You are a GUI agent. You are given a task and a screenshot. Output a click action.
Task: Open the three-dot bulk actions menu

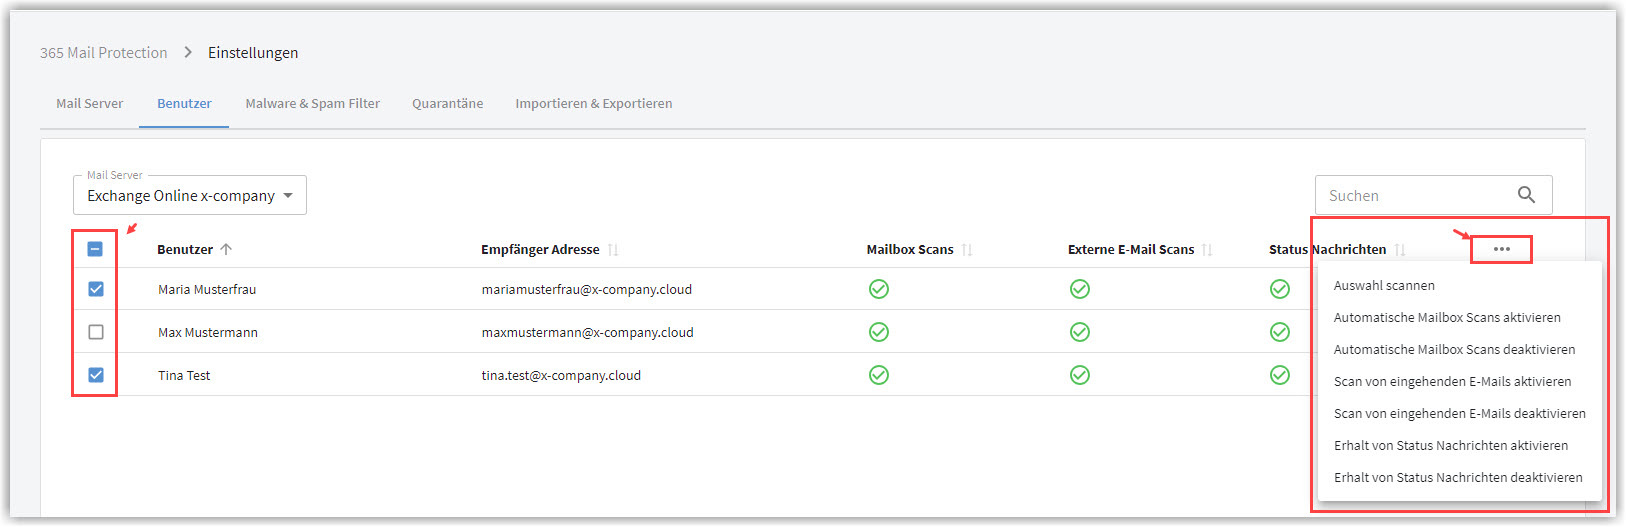coord(1501,249)
